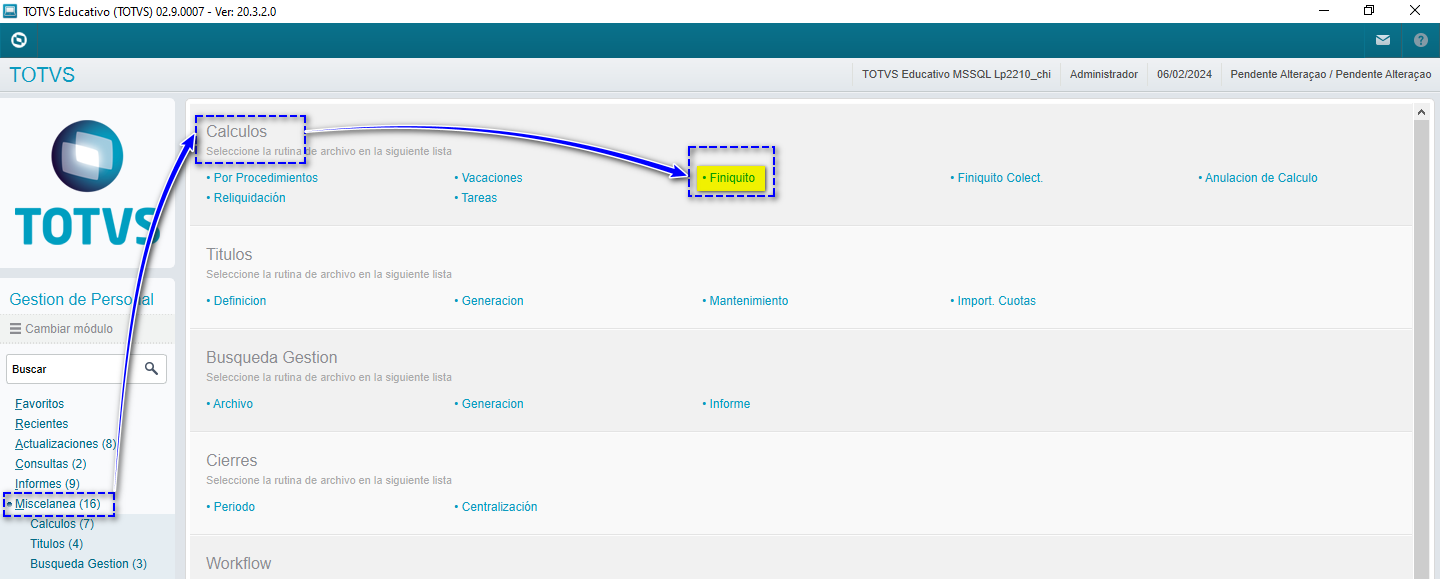
Task: Click the vertical scrollbar up arrow
Action: [1420, 114]
